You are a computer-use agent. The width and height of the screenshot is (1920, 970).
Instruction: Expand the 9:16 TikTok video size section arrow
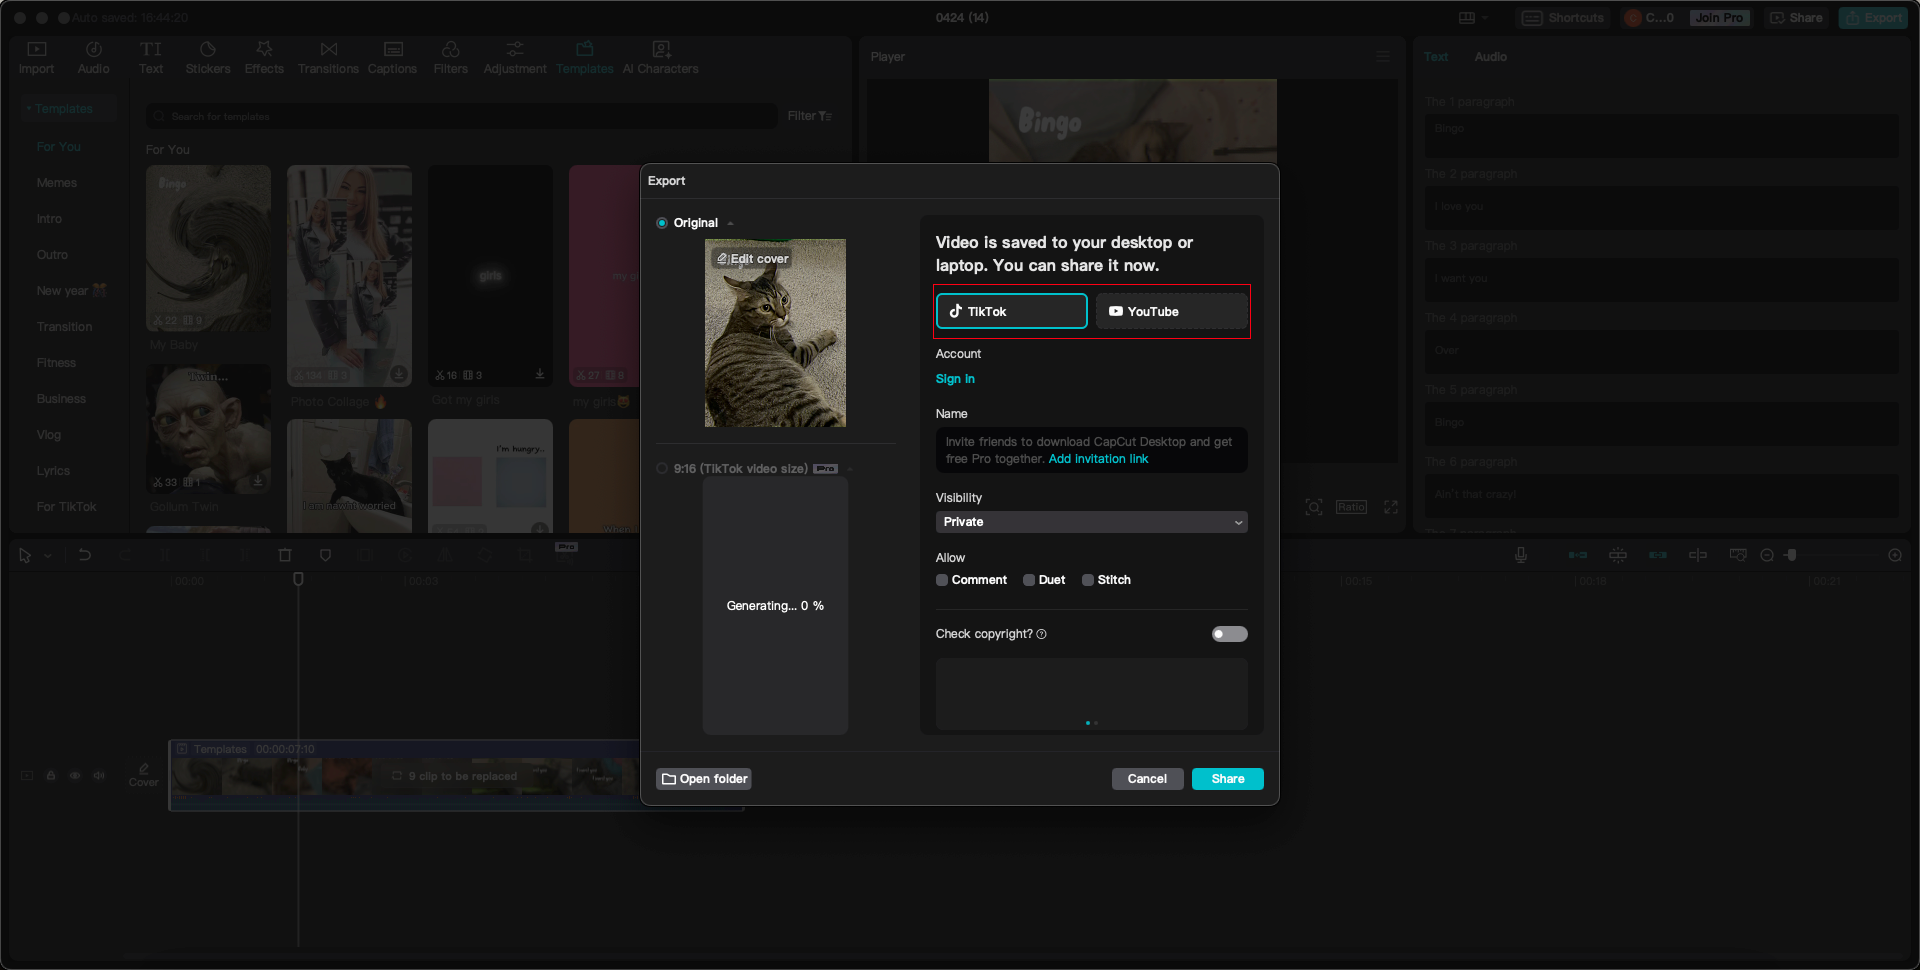[850, 469]
